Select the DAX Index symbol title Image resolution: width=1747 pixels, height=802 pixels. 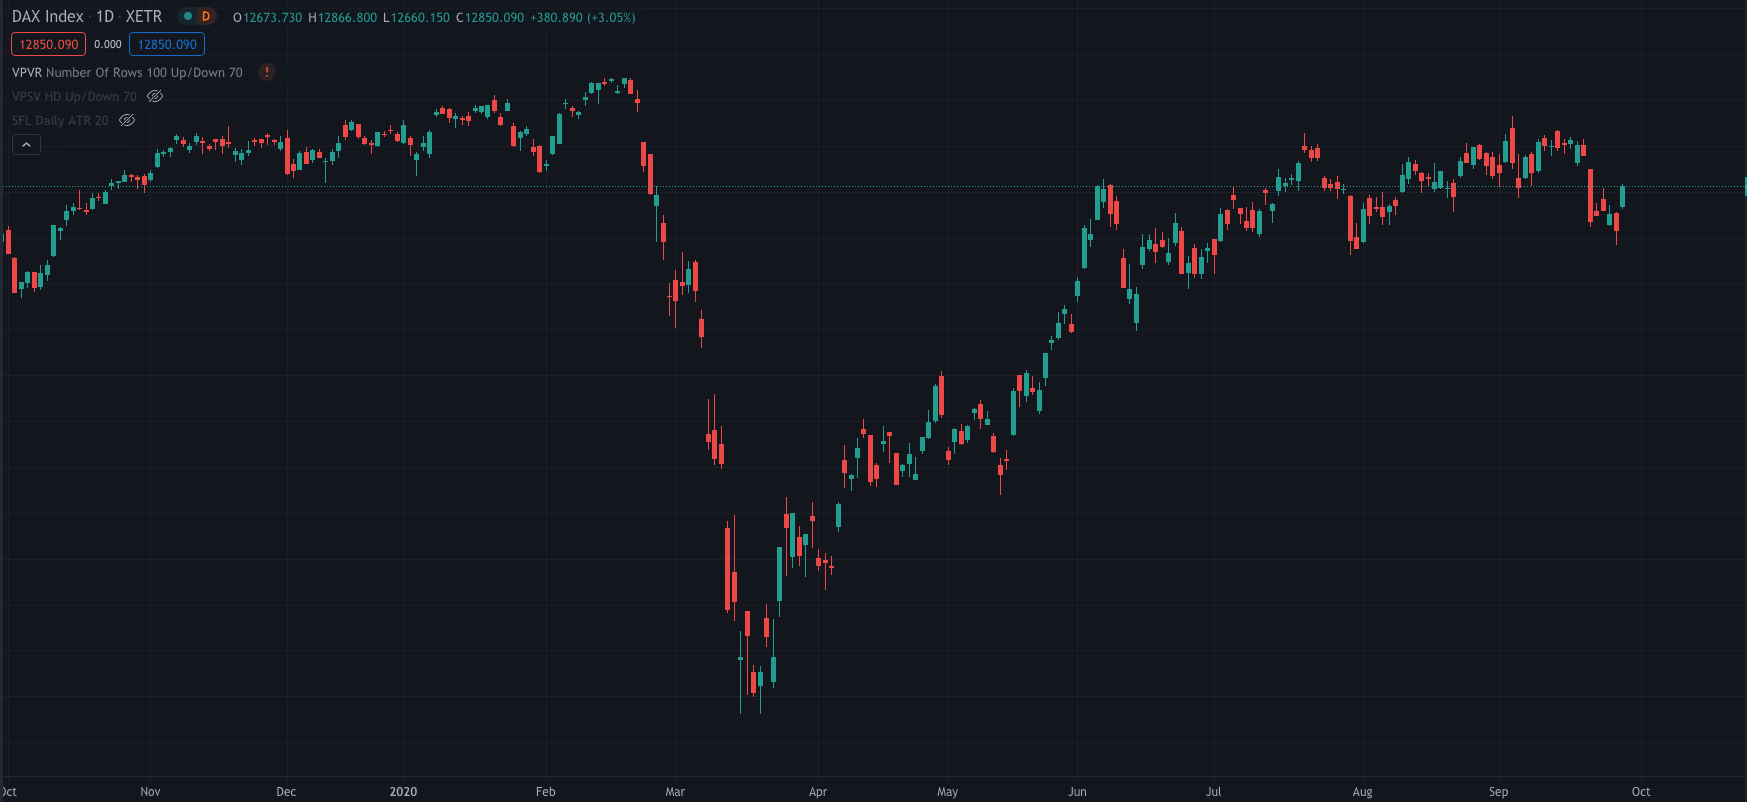pyautogui.click(x=48, y=16)
